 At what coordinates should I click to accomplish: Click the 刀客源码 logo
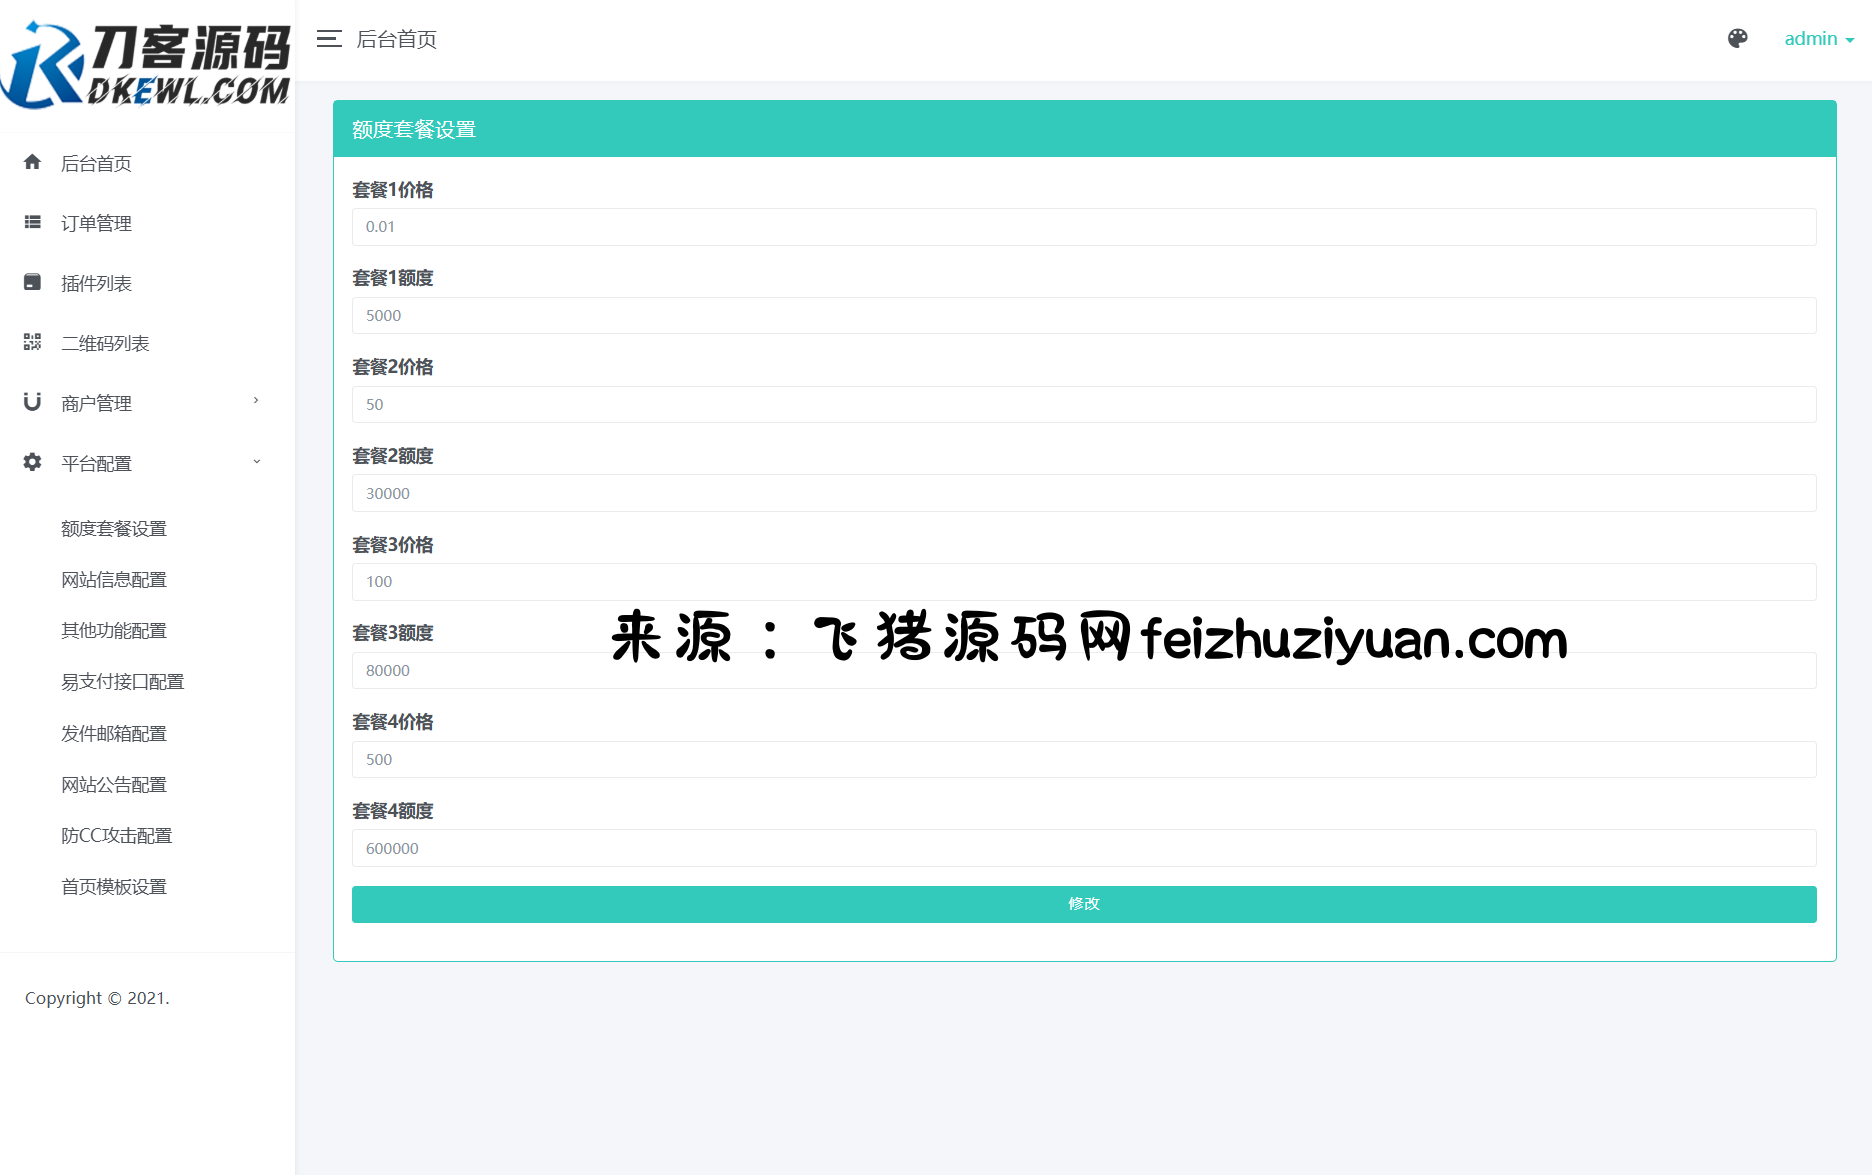147,65
